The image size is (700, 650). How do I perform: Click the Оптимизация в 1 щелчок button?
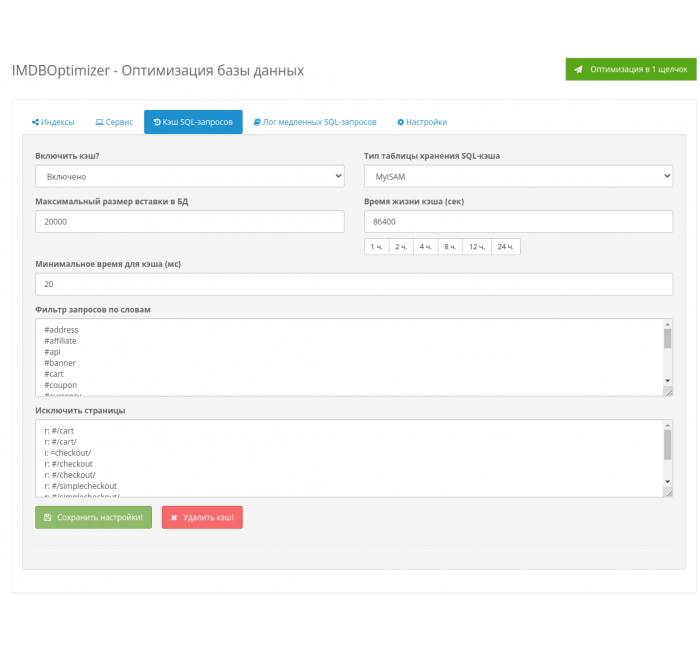[631, 69]
